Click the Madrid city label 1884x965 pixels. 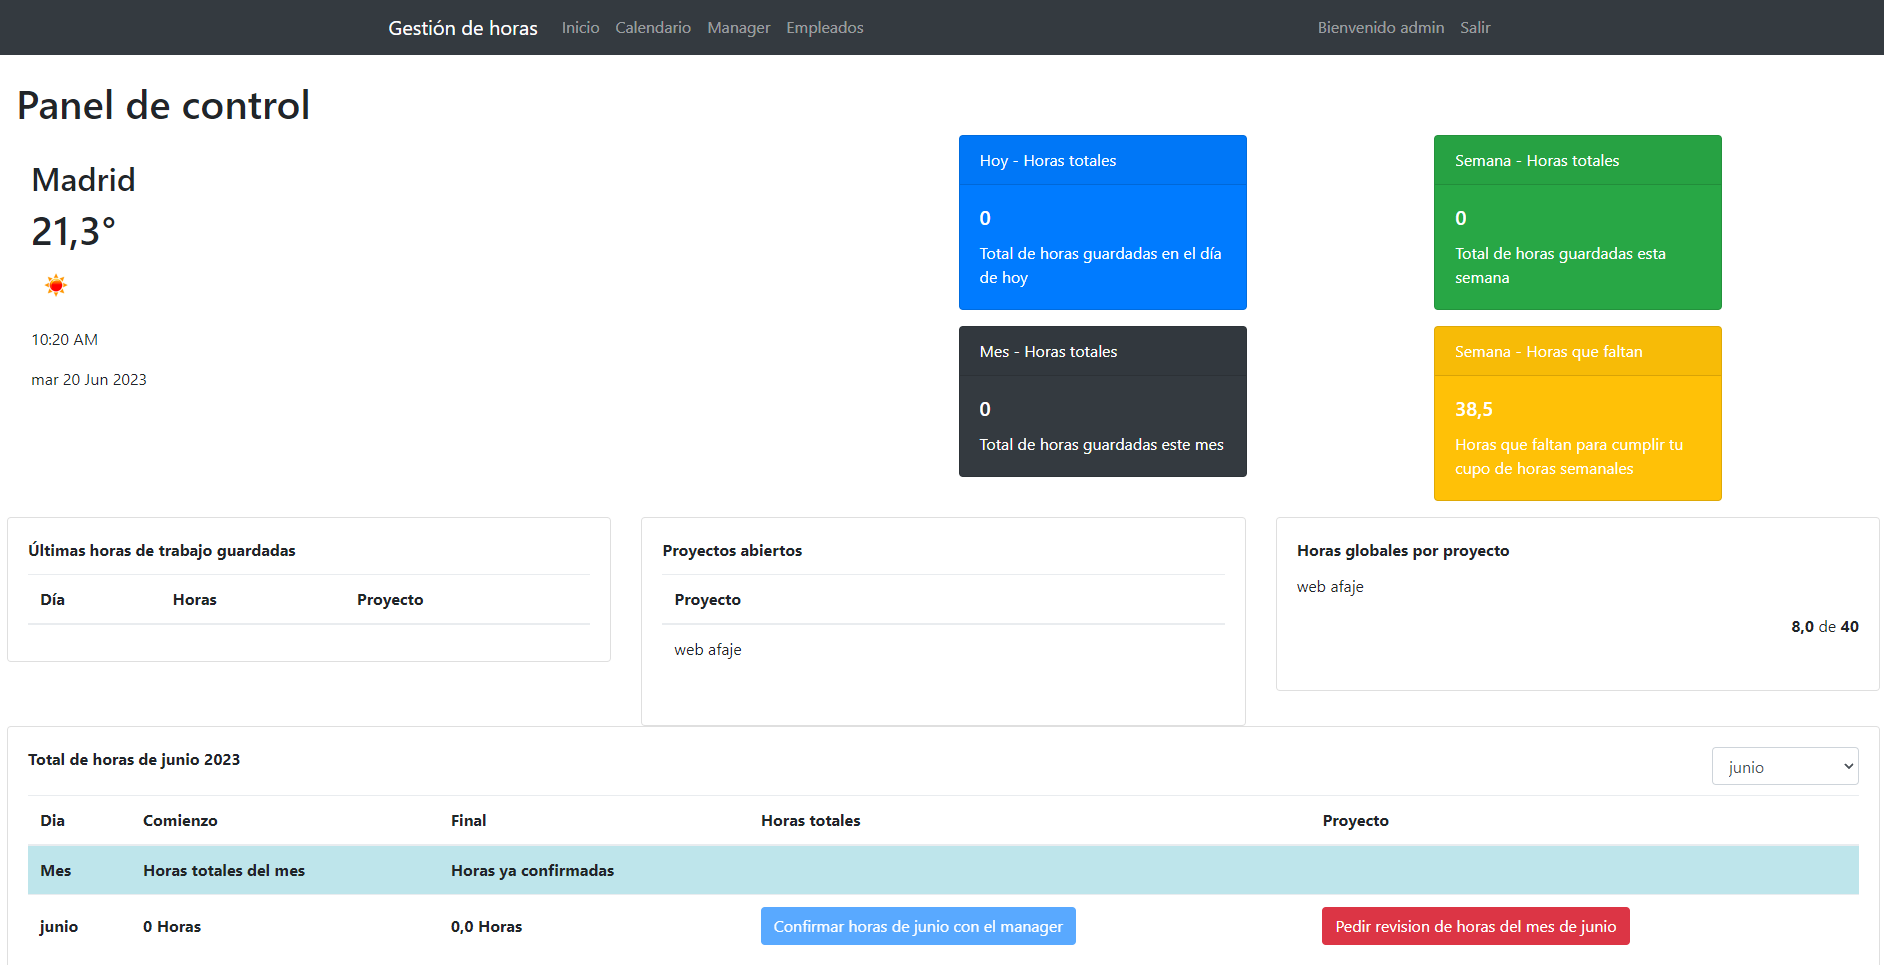(x=83, y=180)
